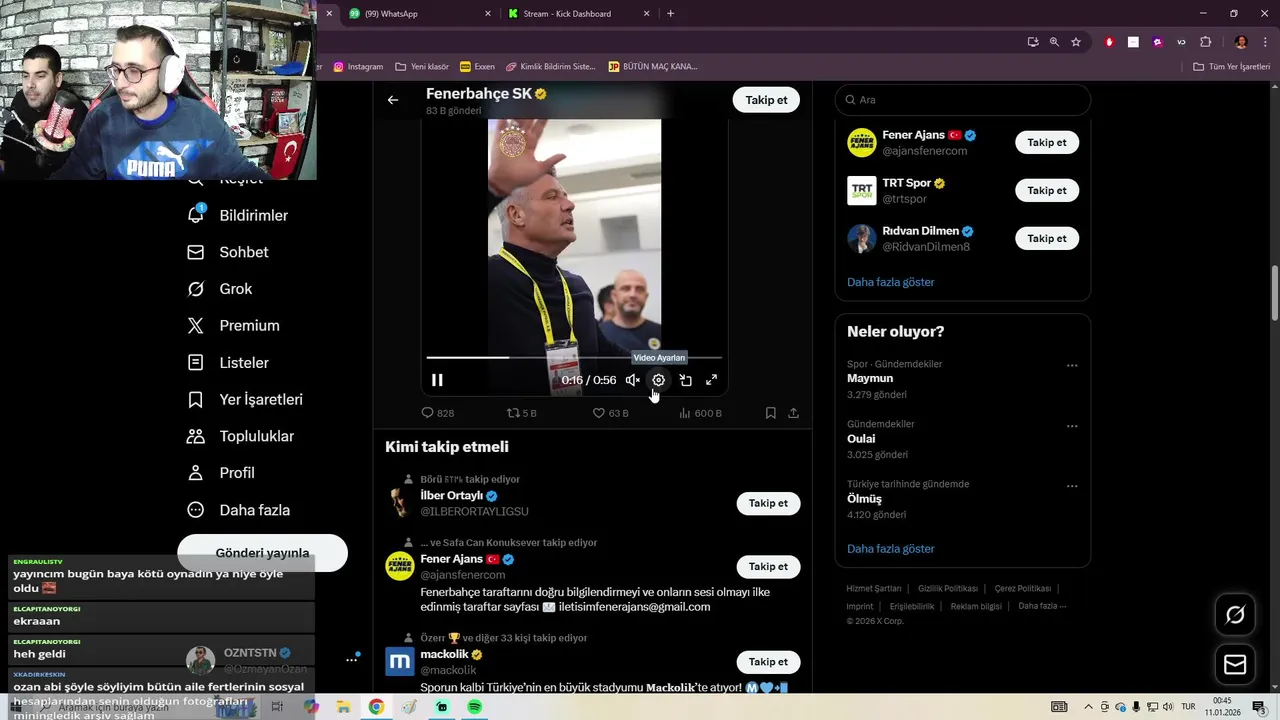Open options menu for Oulai trend
The image size is (1280, 720).
pyautogui.click(x=1072, y=426)
